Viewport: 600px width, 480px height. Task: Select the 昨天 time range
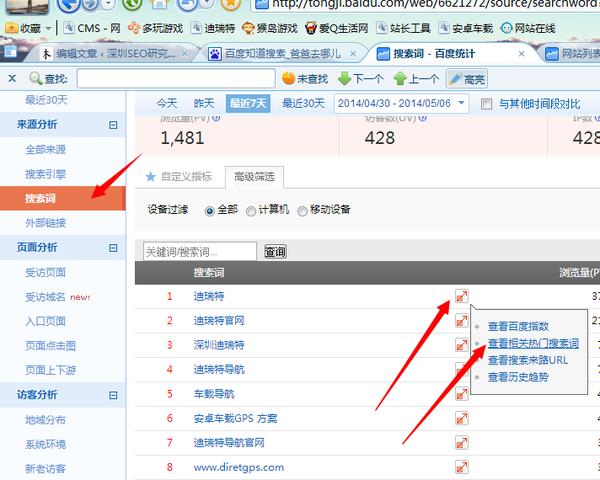pyautogui.click(x=204, y=103)
